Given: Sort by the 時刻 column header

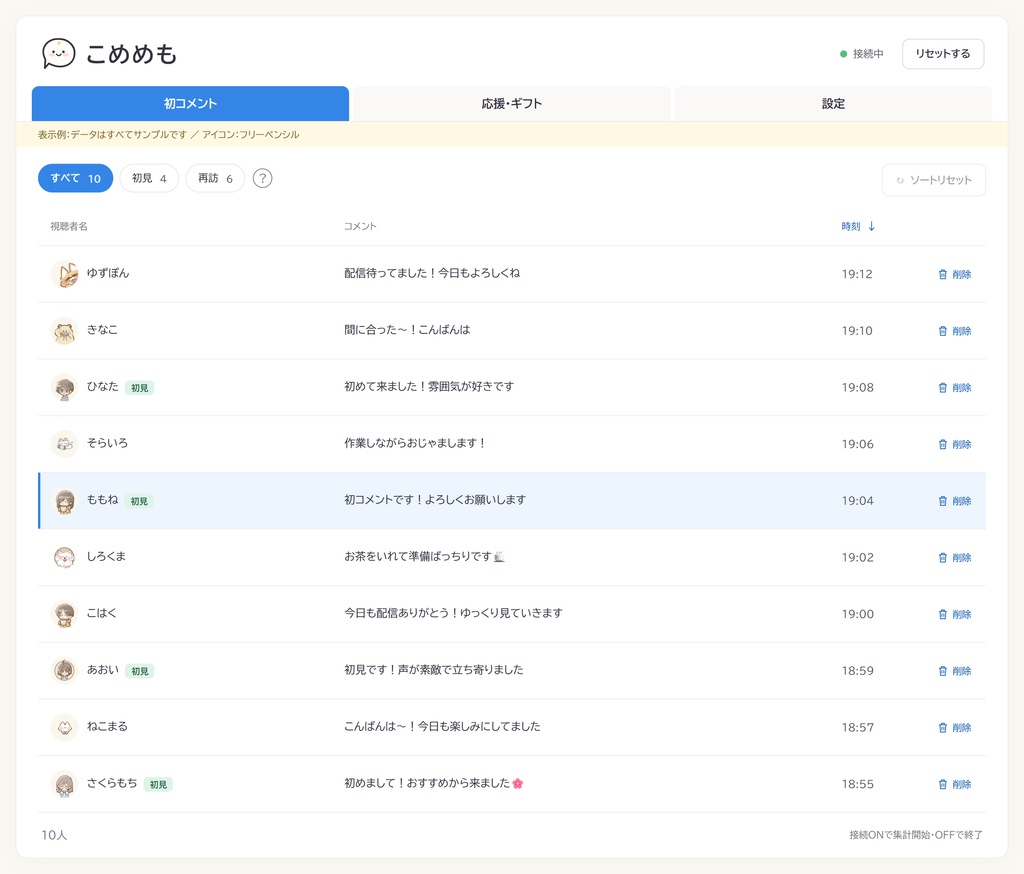Looking at the screenshot, I should click(858, 226).
